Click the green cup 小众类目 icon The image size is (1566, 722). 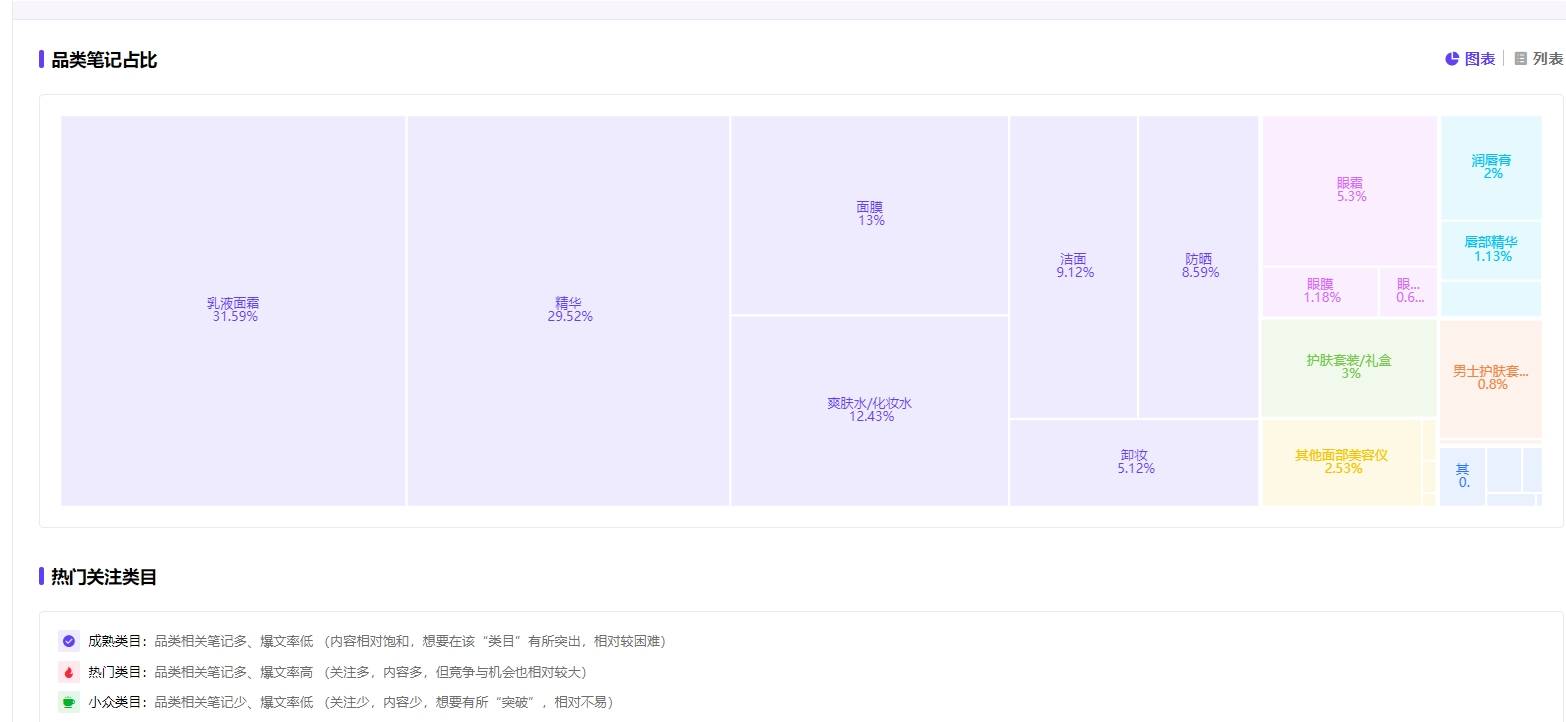click(69, 702)
